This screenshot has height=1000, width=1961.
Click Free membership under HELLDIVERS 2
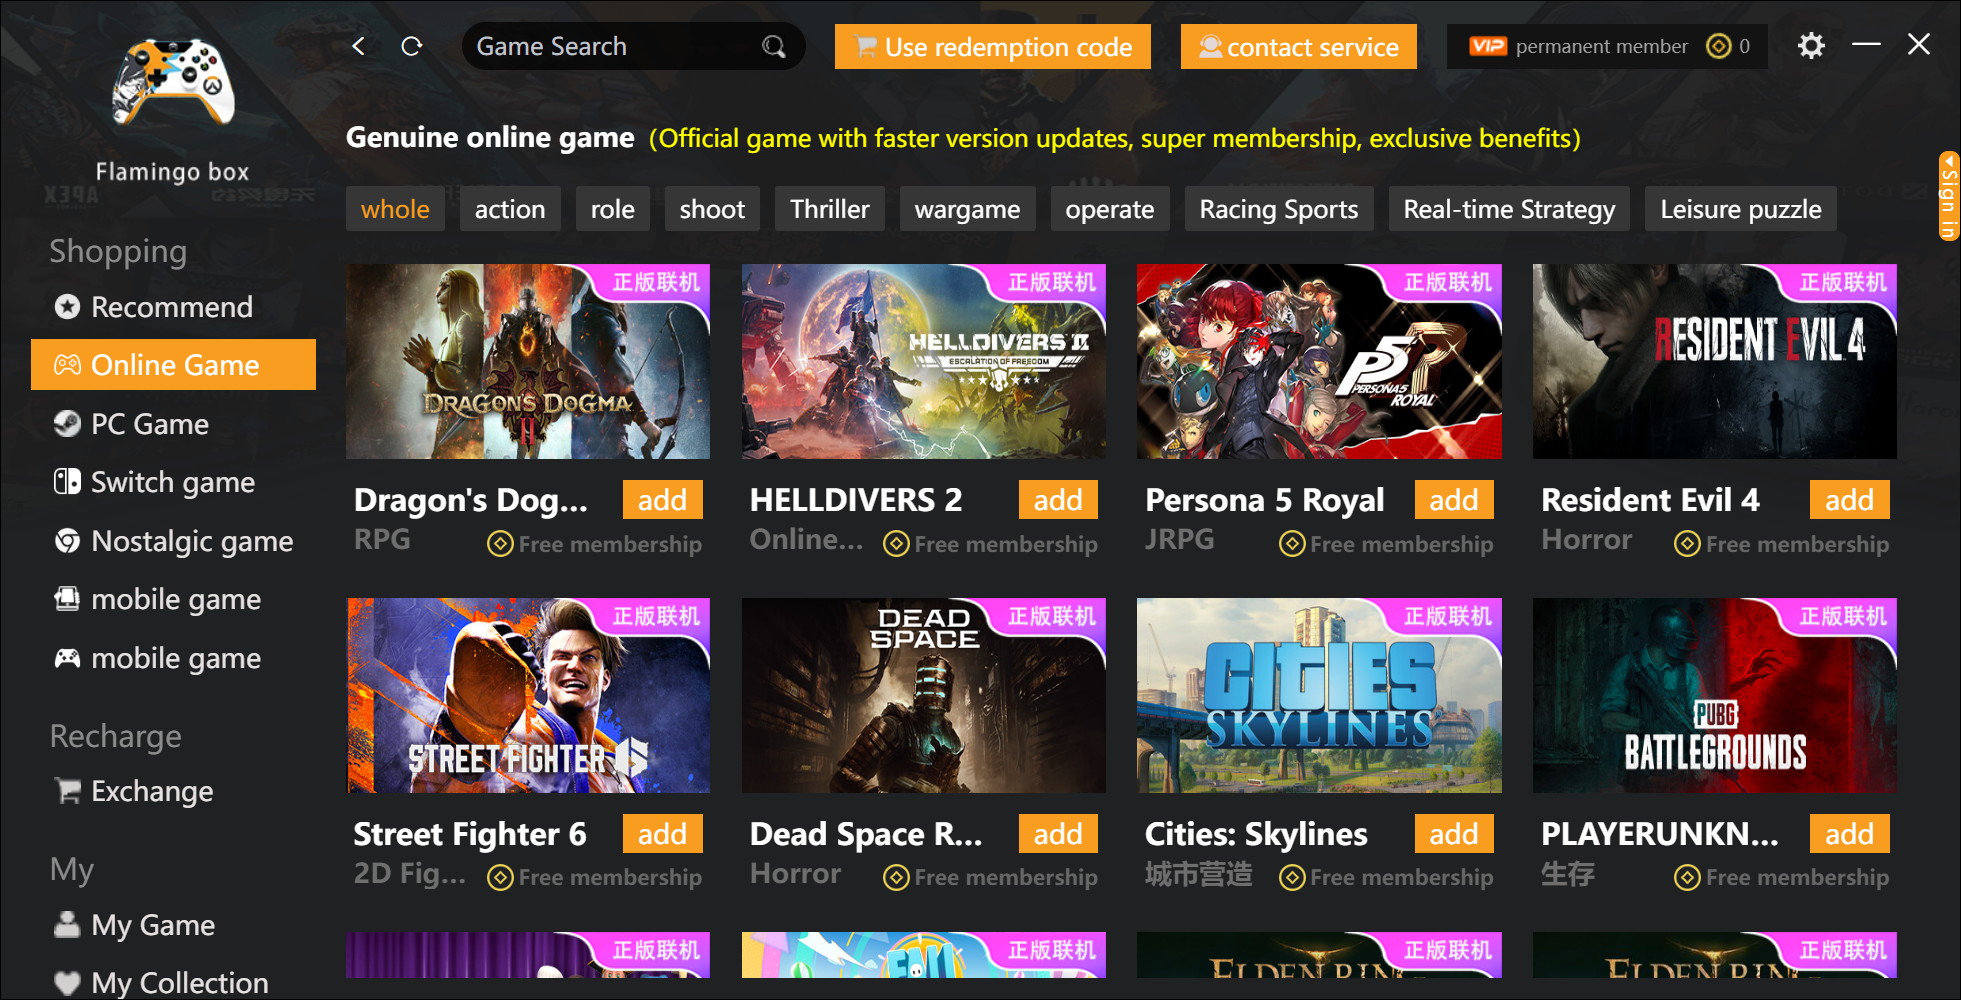click(991, 544)
